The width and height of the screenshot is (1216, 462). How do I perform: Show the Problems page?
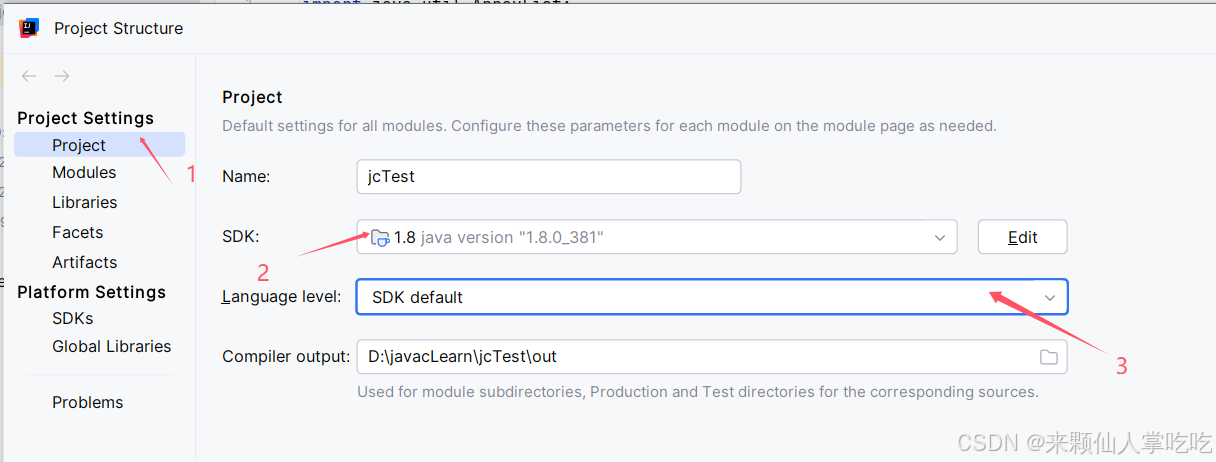pyautogui.click(x=87, y=402)
